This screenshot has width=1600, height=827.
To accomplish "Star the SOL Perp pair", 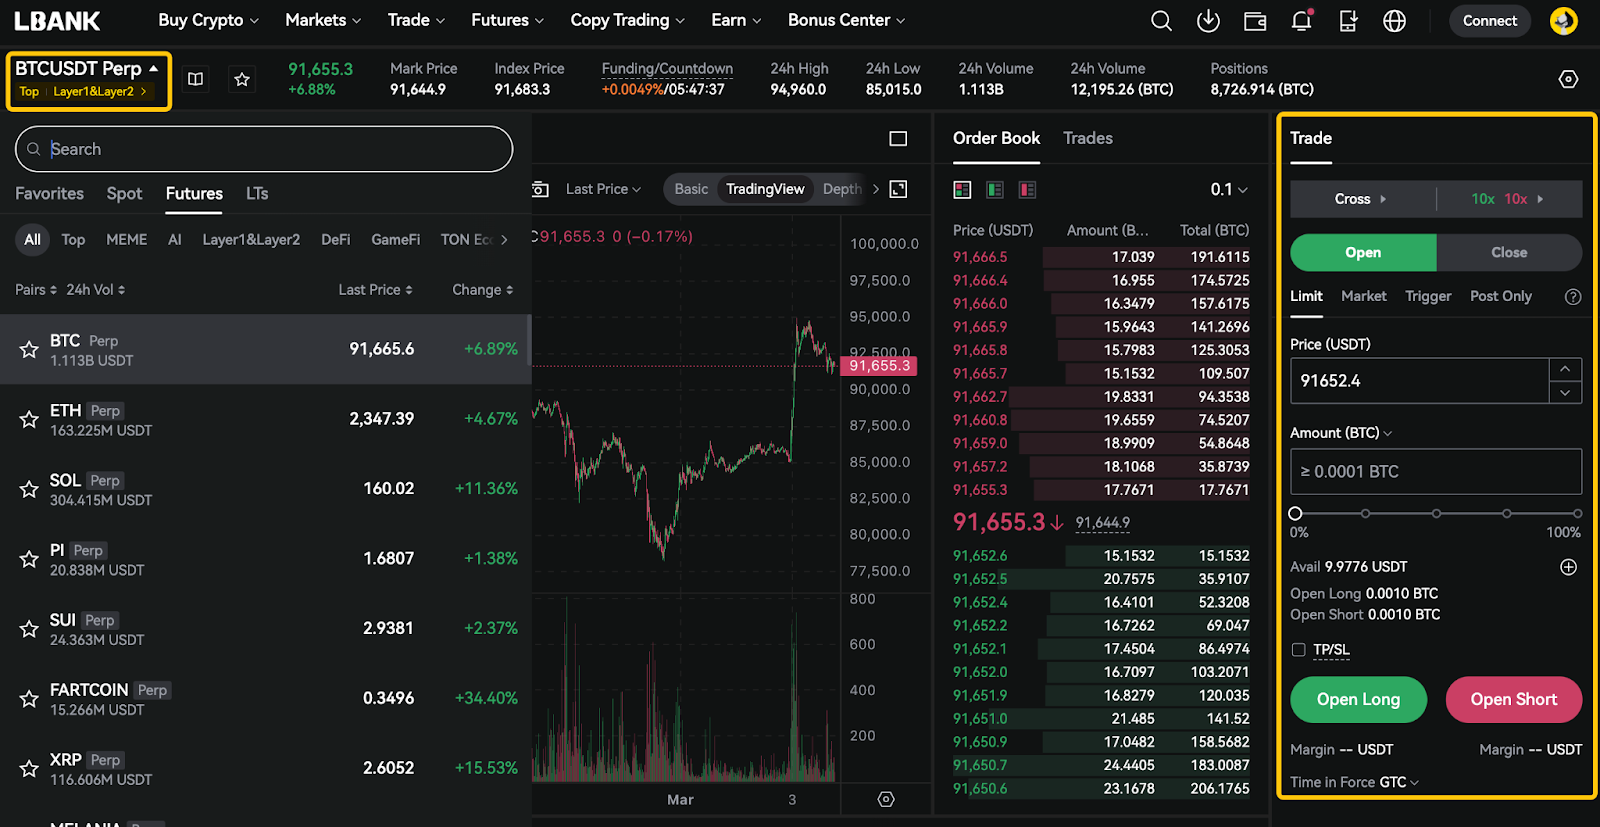I will (29, 490).
